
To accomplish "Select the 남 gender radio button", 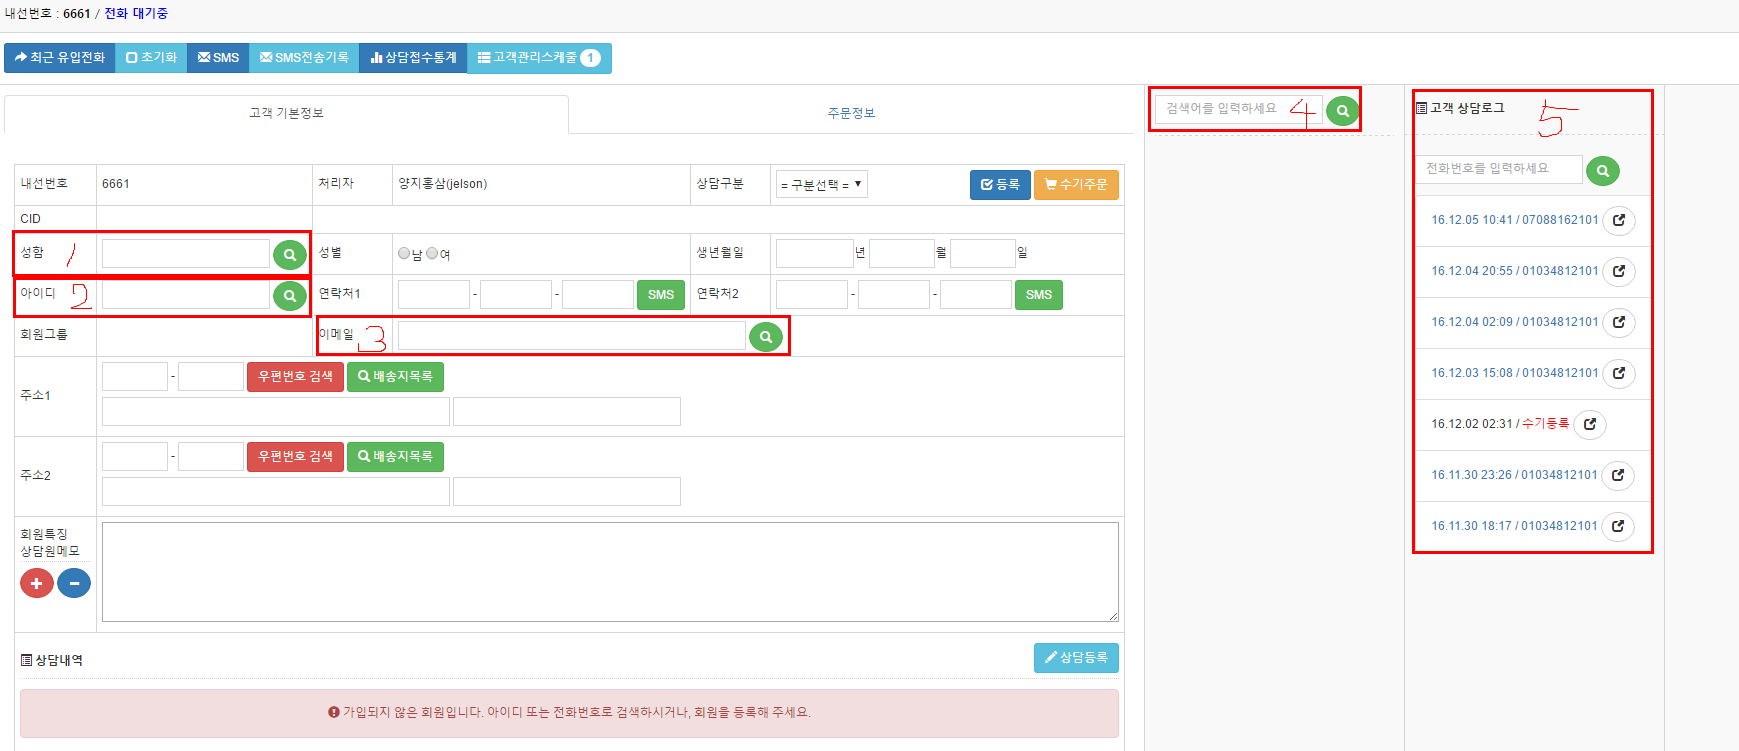I will coord(404,254).
